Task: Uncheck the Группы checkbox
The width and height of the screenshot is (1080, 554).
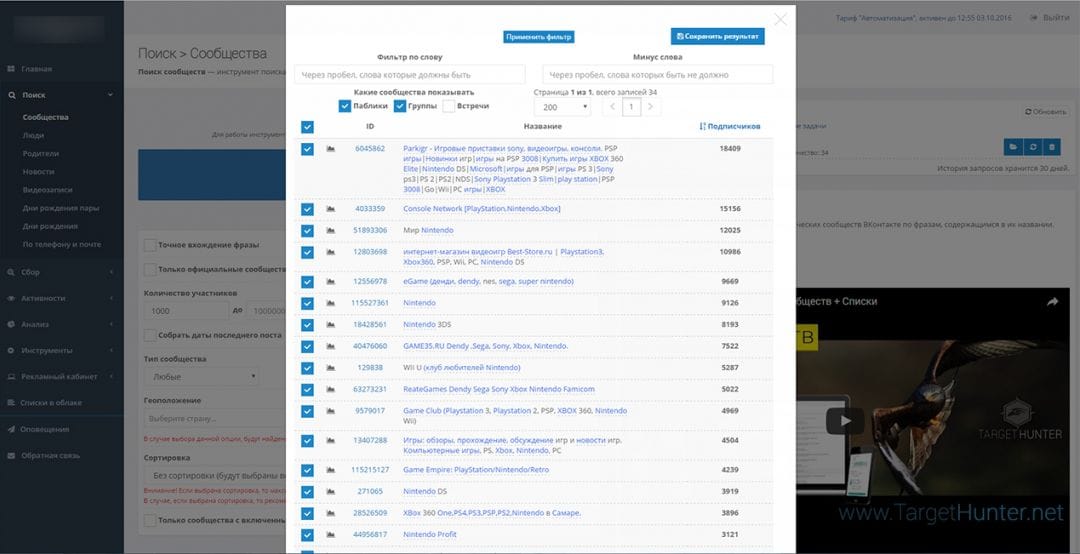Action: pos(399,106)
